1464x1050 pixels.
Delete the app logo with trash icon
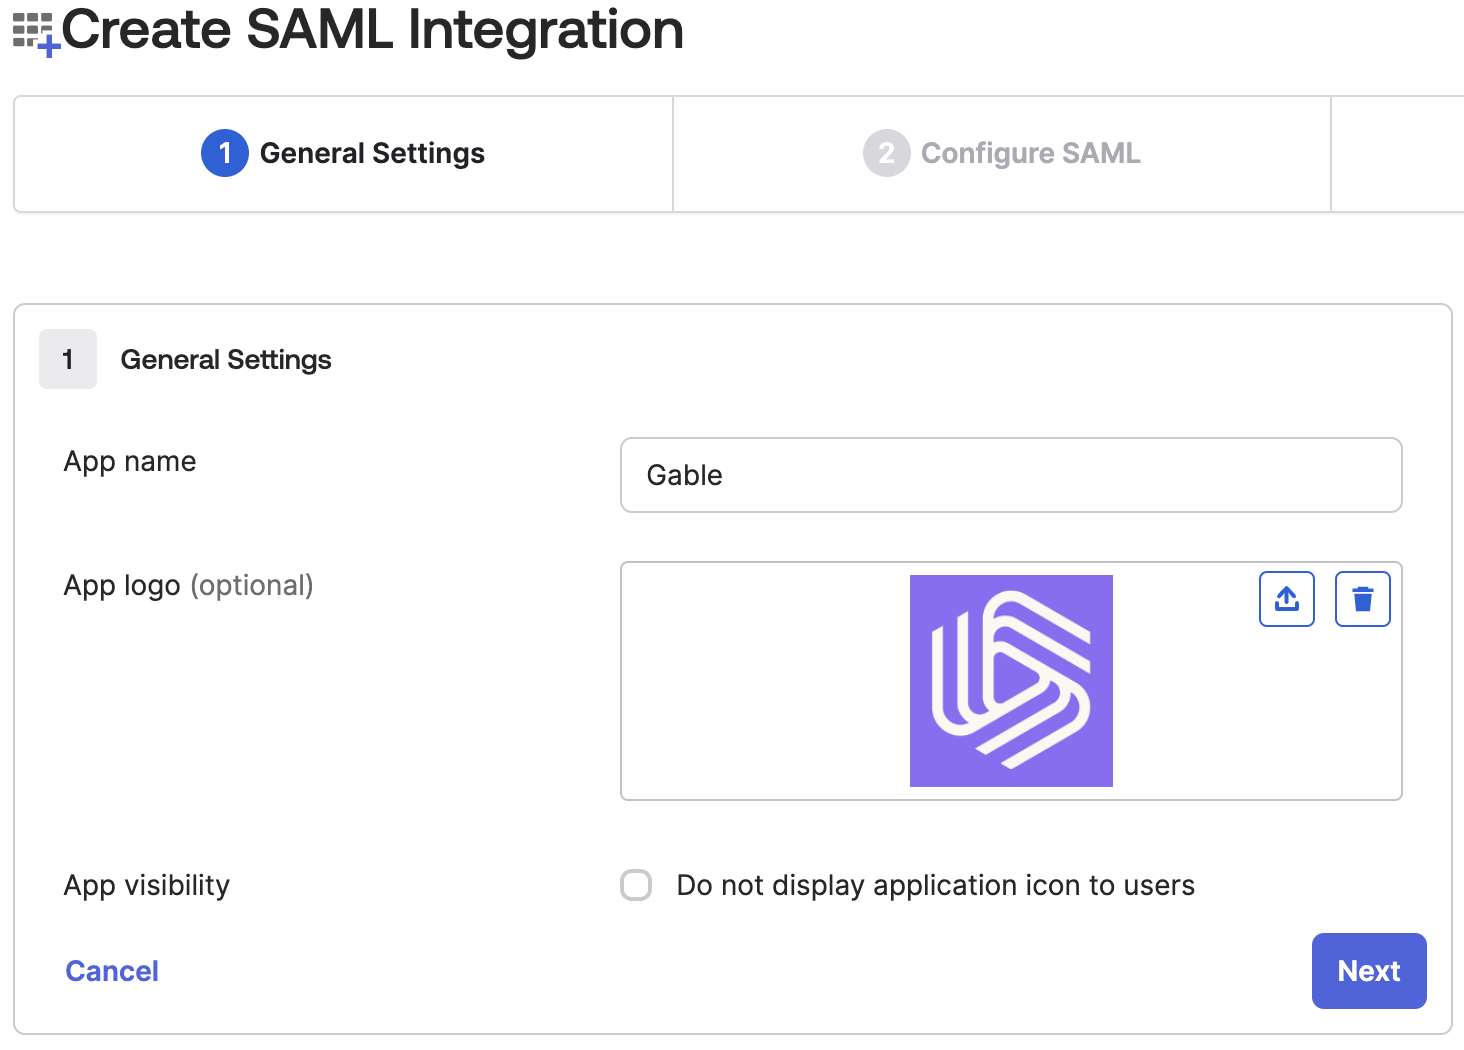[1362, 599]
